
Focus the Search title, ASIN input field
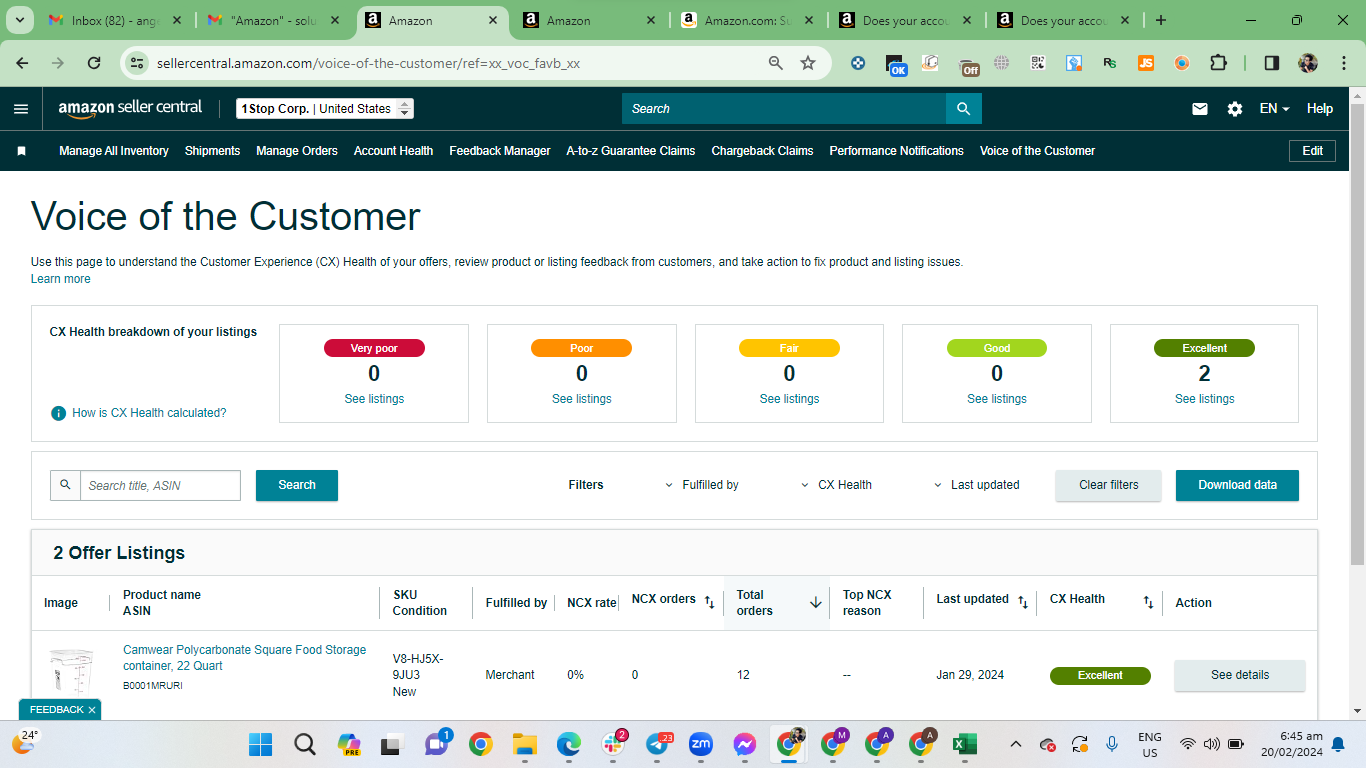click(160, 485)
